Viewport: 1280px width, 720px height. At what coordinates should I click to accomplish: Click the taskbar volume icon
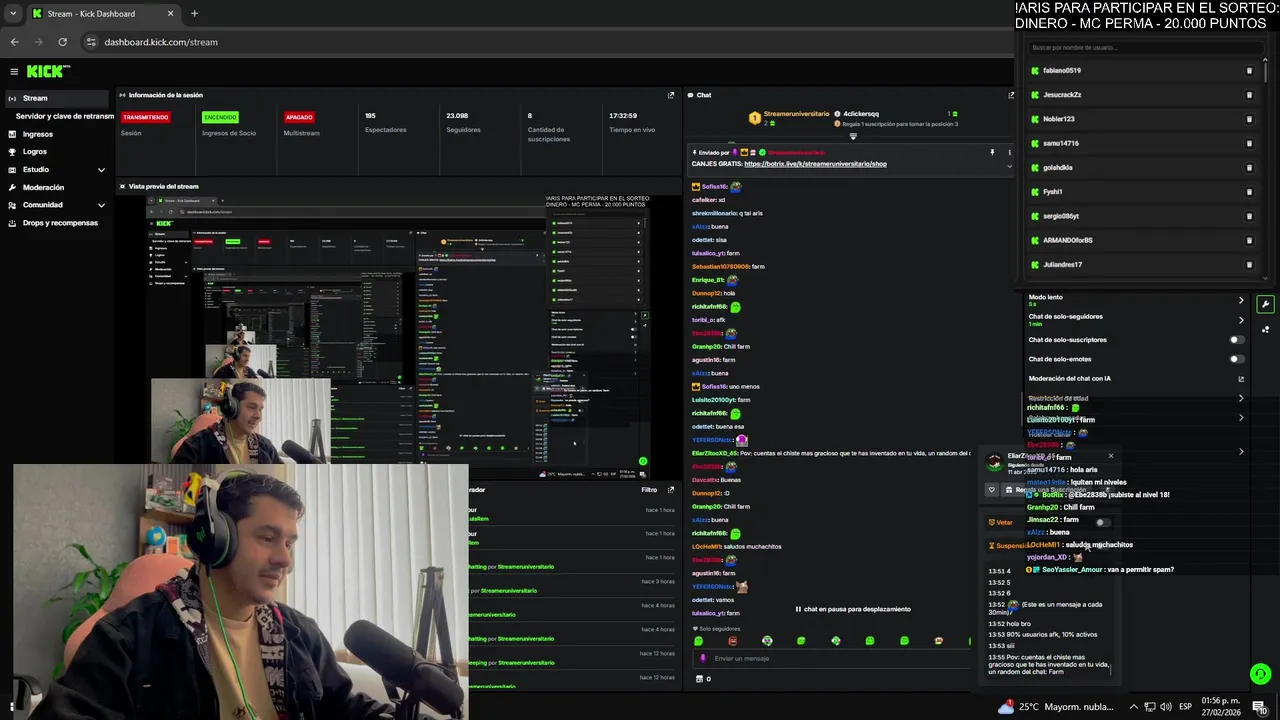tap(1165, 707)
